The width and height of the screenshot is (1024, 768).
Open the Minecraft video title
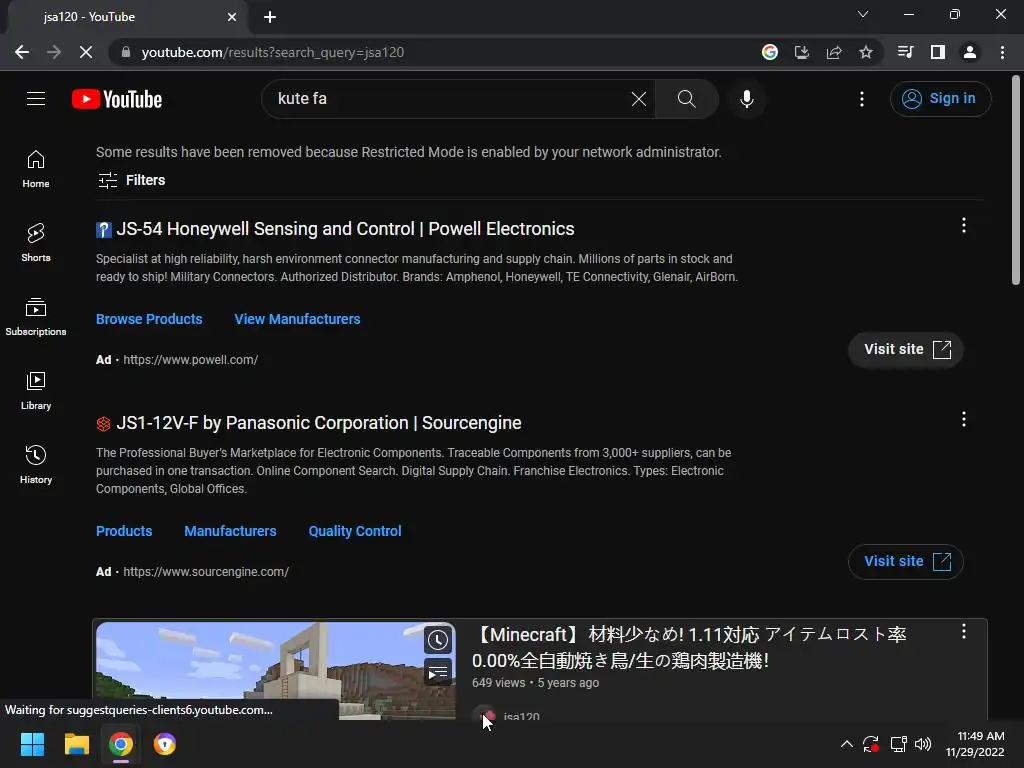(689, 647)
